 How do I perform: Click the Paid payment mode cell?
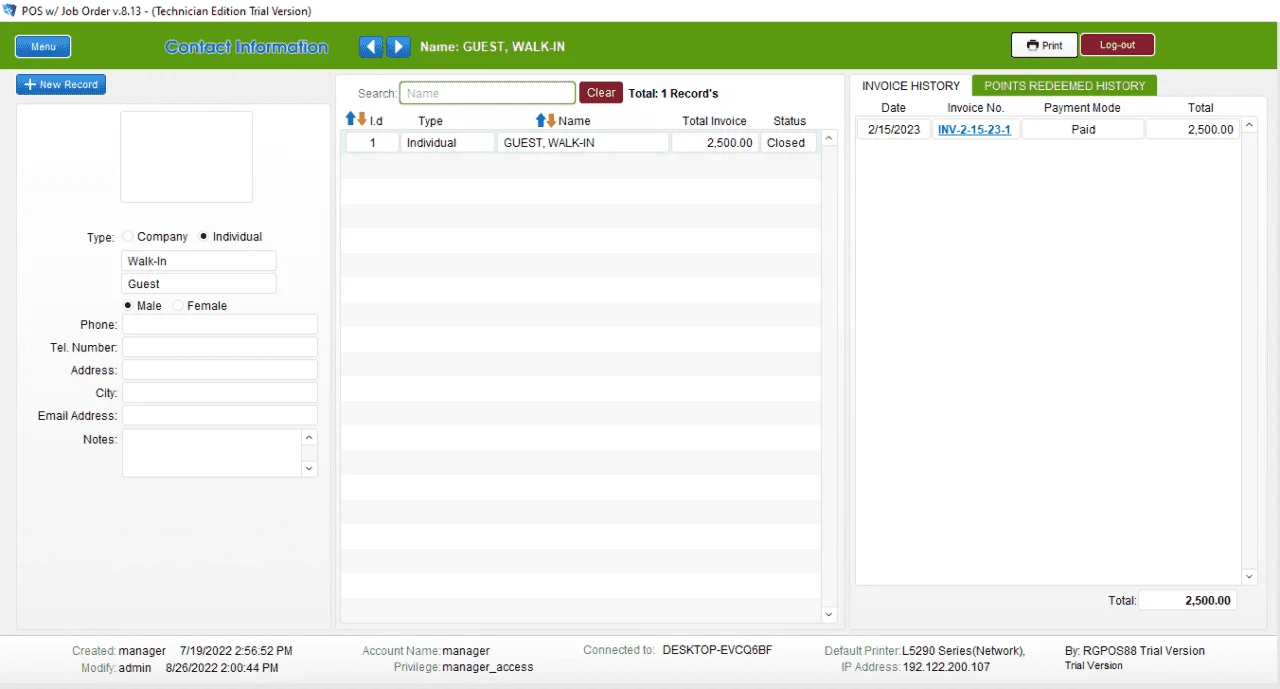point(1083,129)
